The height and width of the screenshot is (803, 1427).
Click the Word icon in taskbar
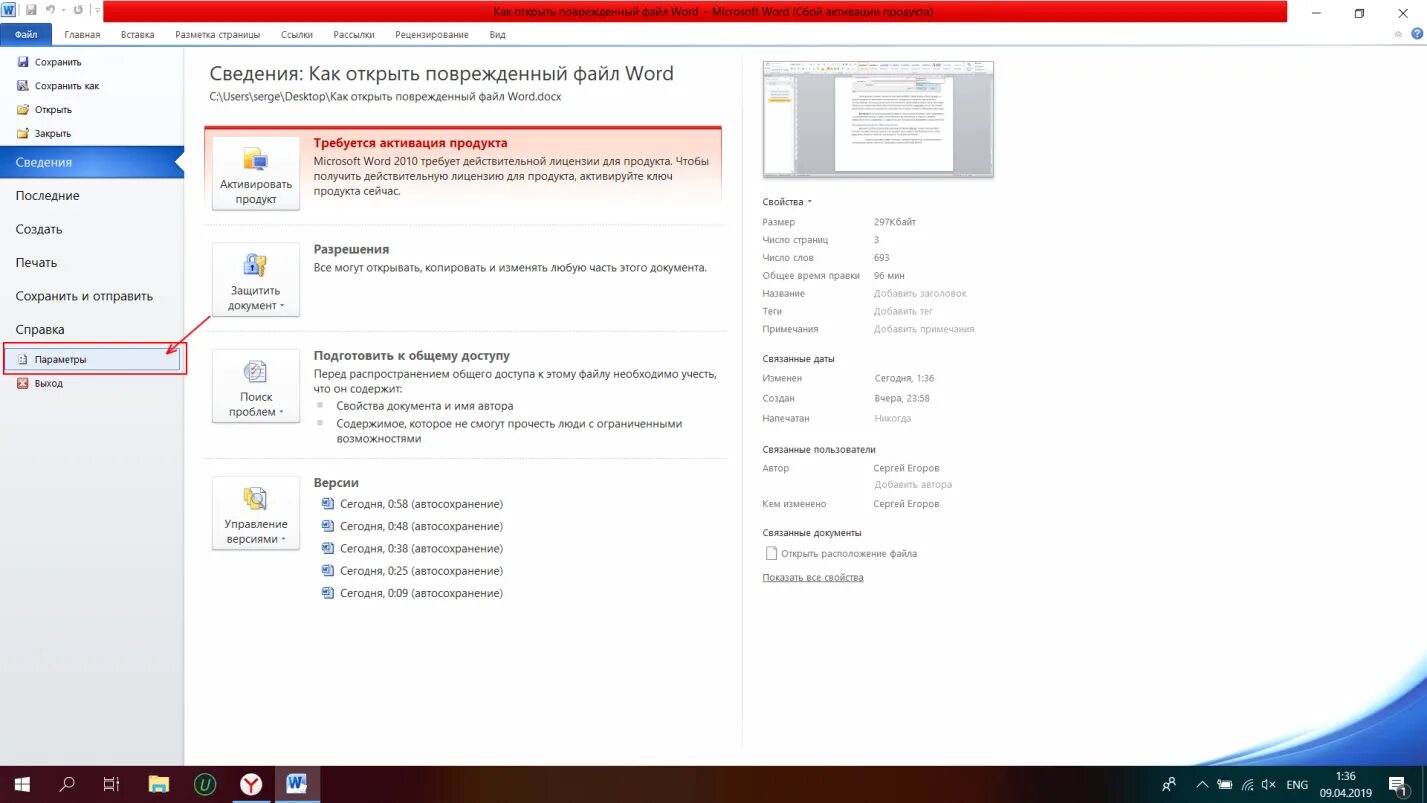coord(297,785)
